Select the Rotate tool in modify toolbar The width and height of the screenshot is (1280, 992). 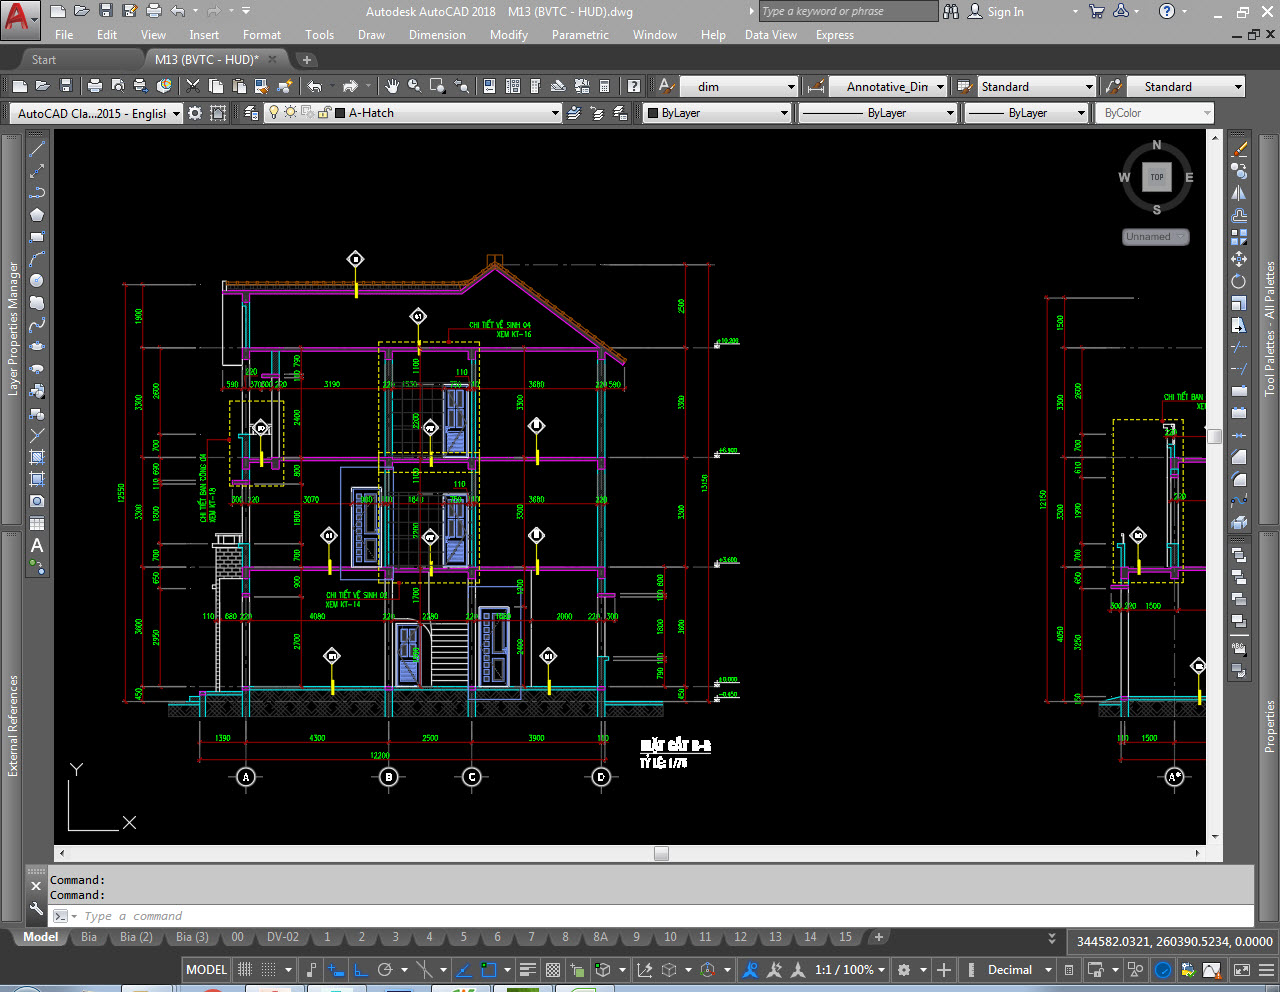tap(1239, 281)
